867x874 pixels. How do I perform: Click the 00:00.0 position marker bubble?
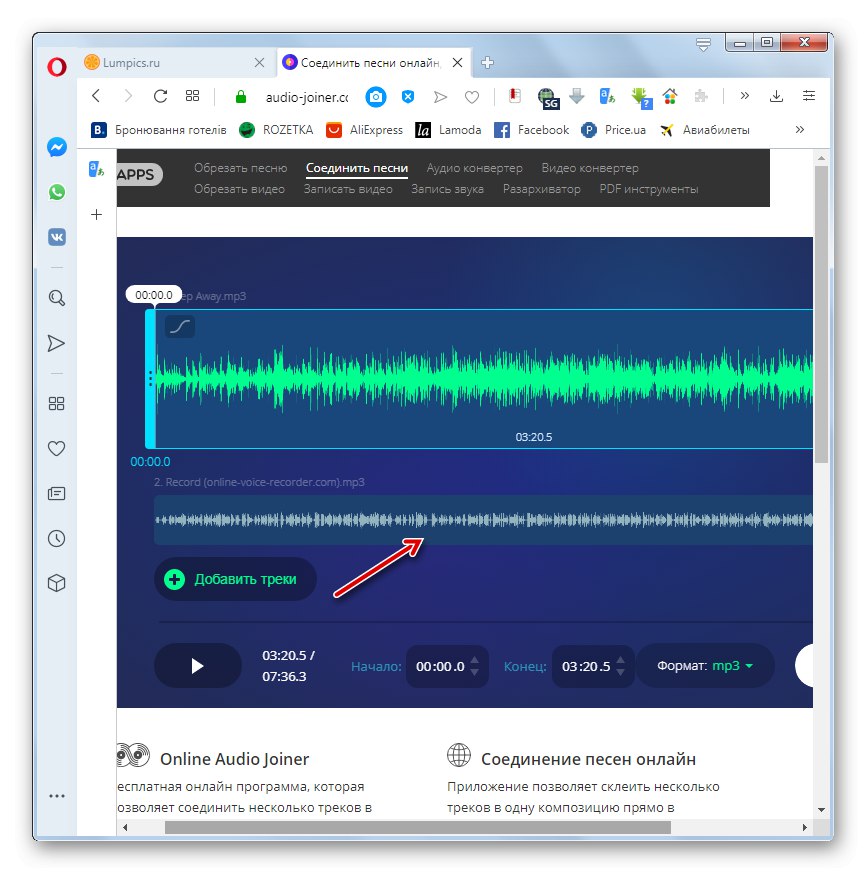(x=154, y=295)
